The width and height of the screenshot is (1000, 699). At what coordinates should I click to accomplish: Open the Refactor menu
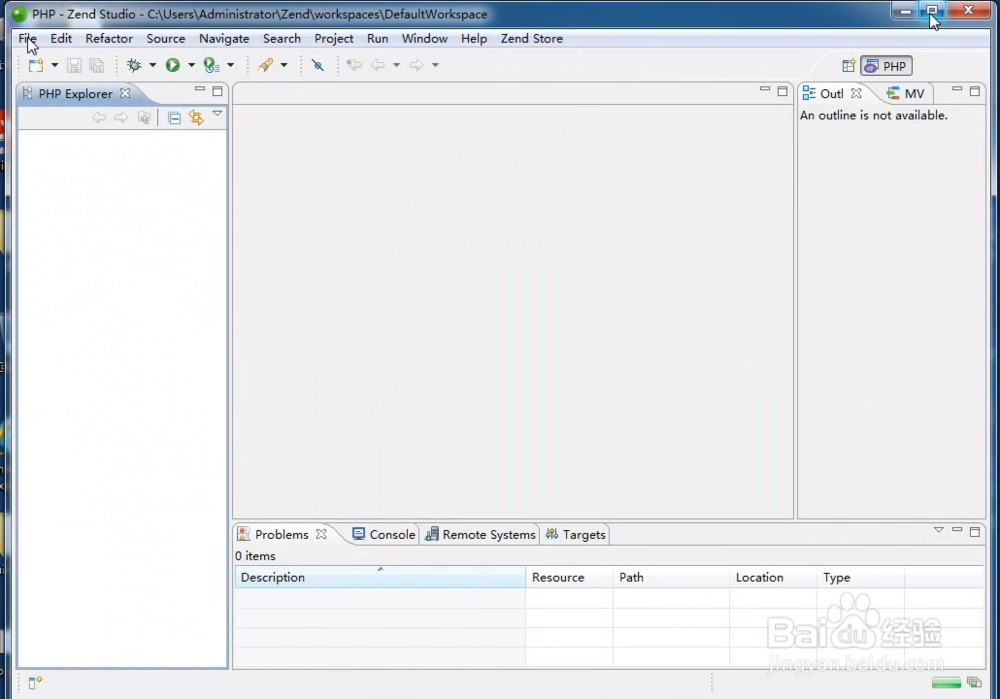coord(109,38)
